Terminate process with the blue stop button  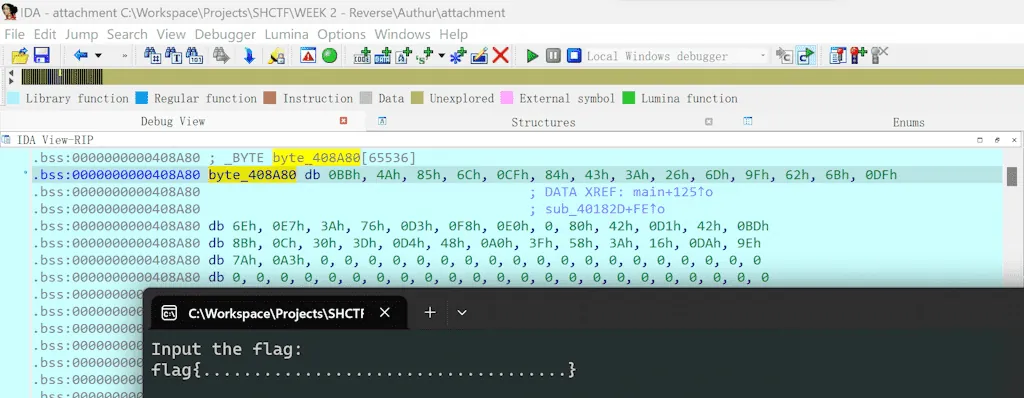[574, 56]
